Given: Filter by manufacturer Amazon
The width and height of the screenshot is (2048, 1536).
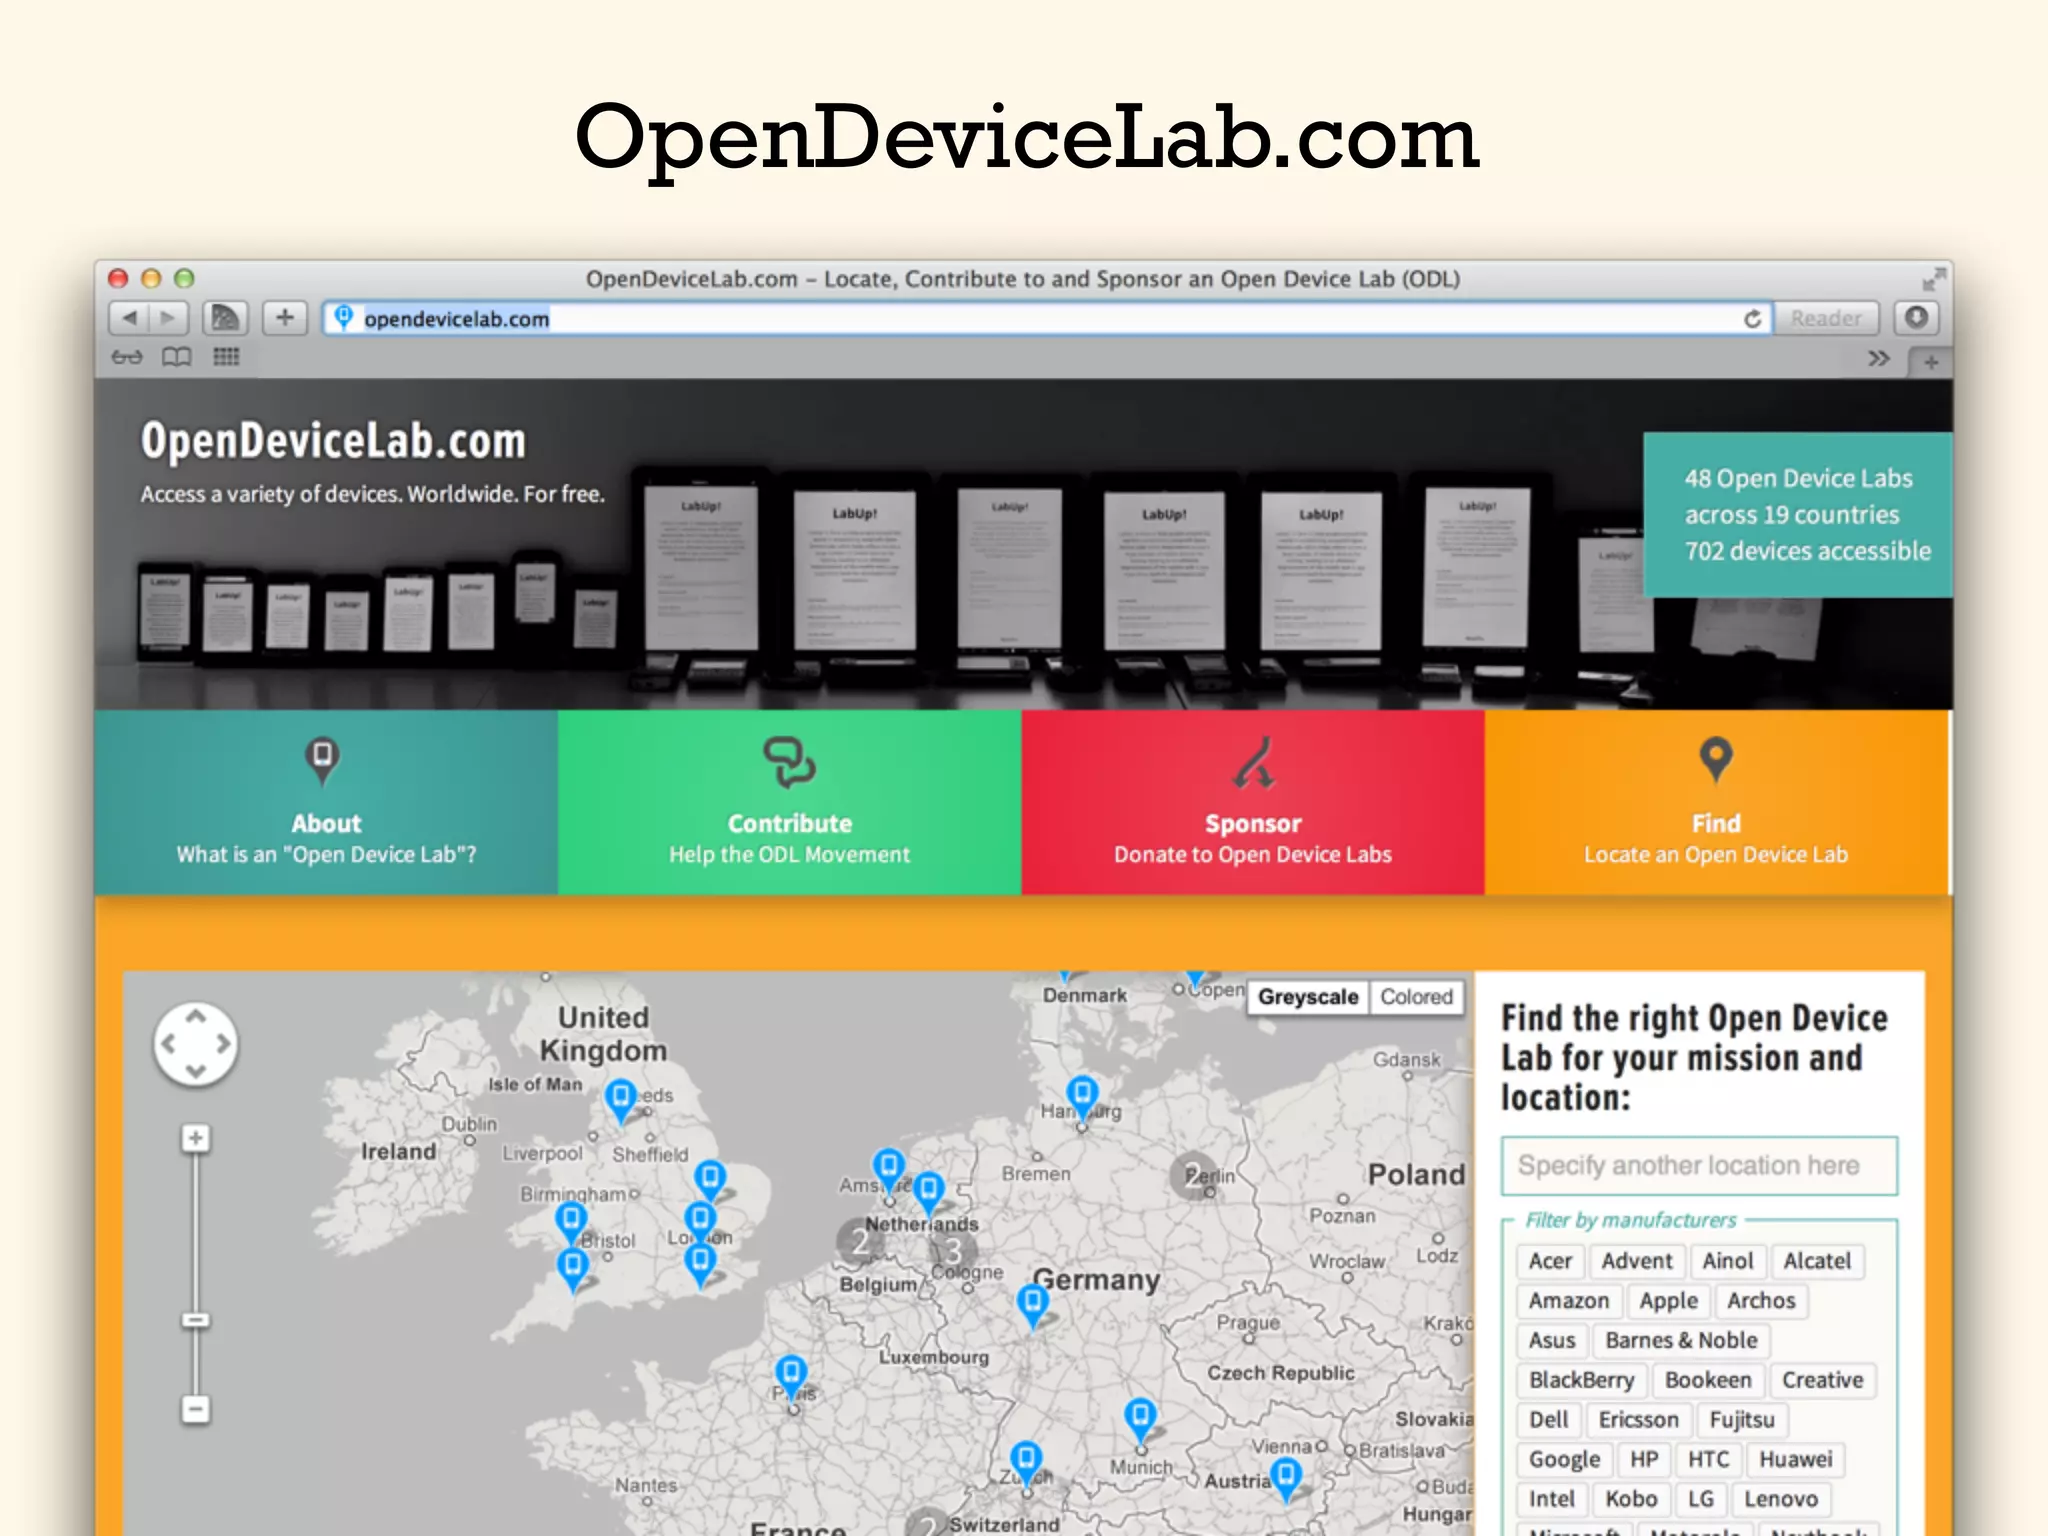Looking at the screenshot, I should coord(1569,1301).
